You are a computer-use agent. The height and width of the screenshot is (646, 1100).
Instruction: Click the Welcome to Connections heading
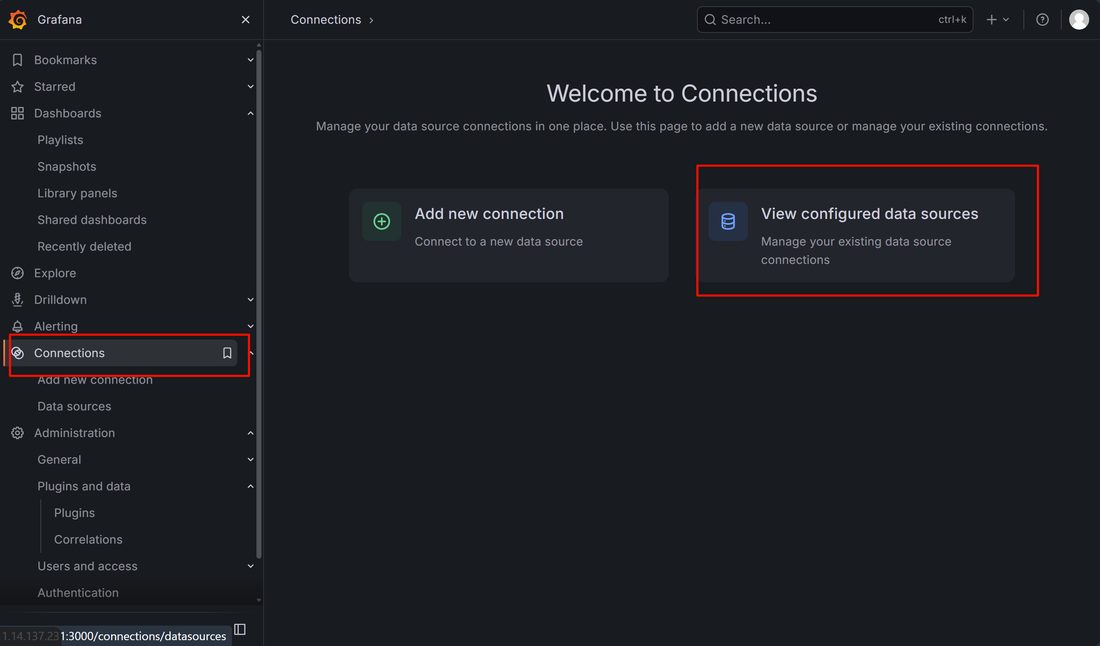coord(682,93)
